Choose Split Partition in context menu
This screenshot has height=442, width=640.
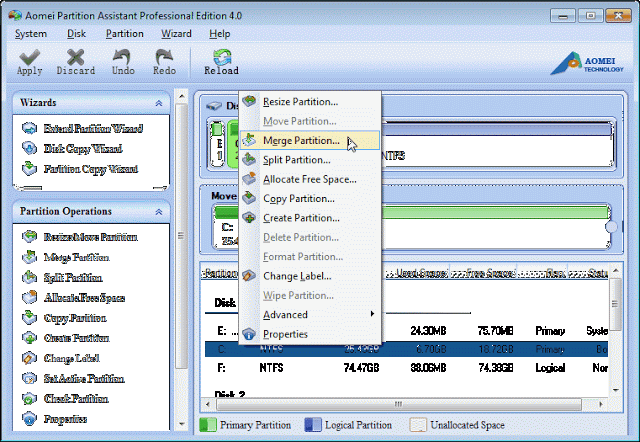click(x=310, y=160)
